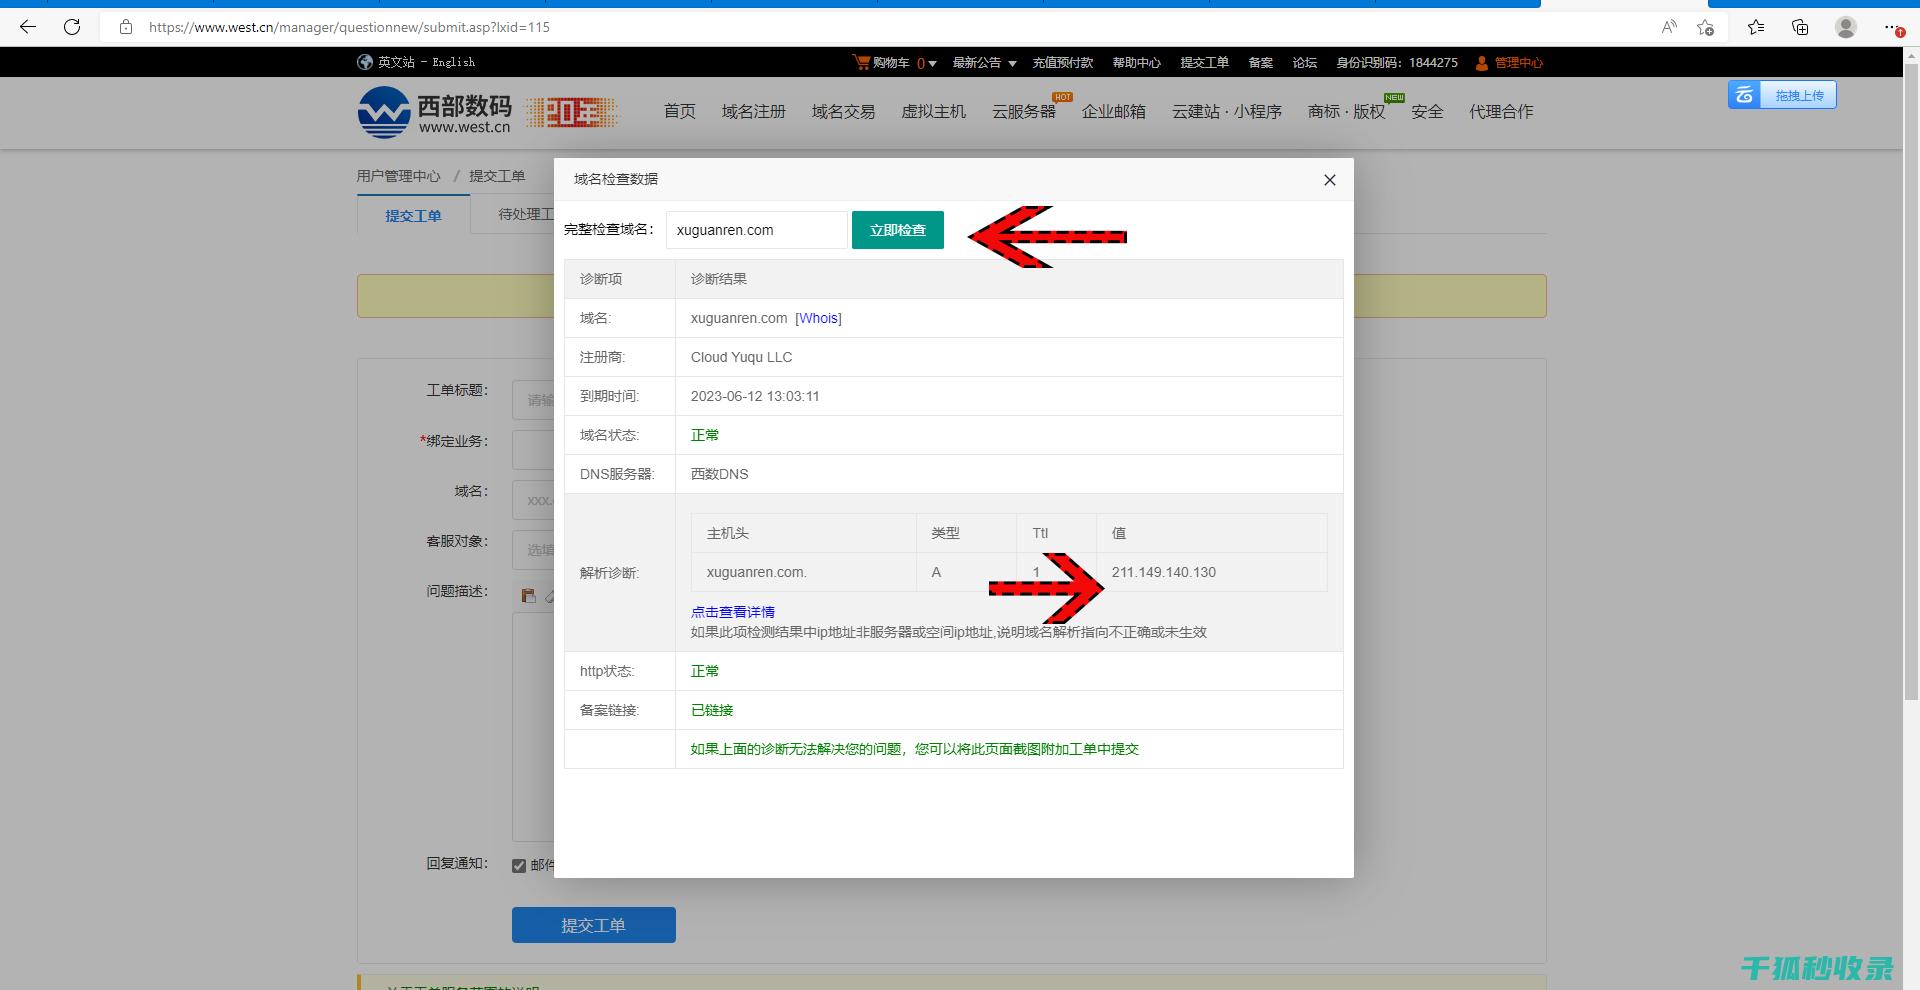Open the browser Settings and more menu
1920x990 pixels.
(x=1892, y=27)
